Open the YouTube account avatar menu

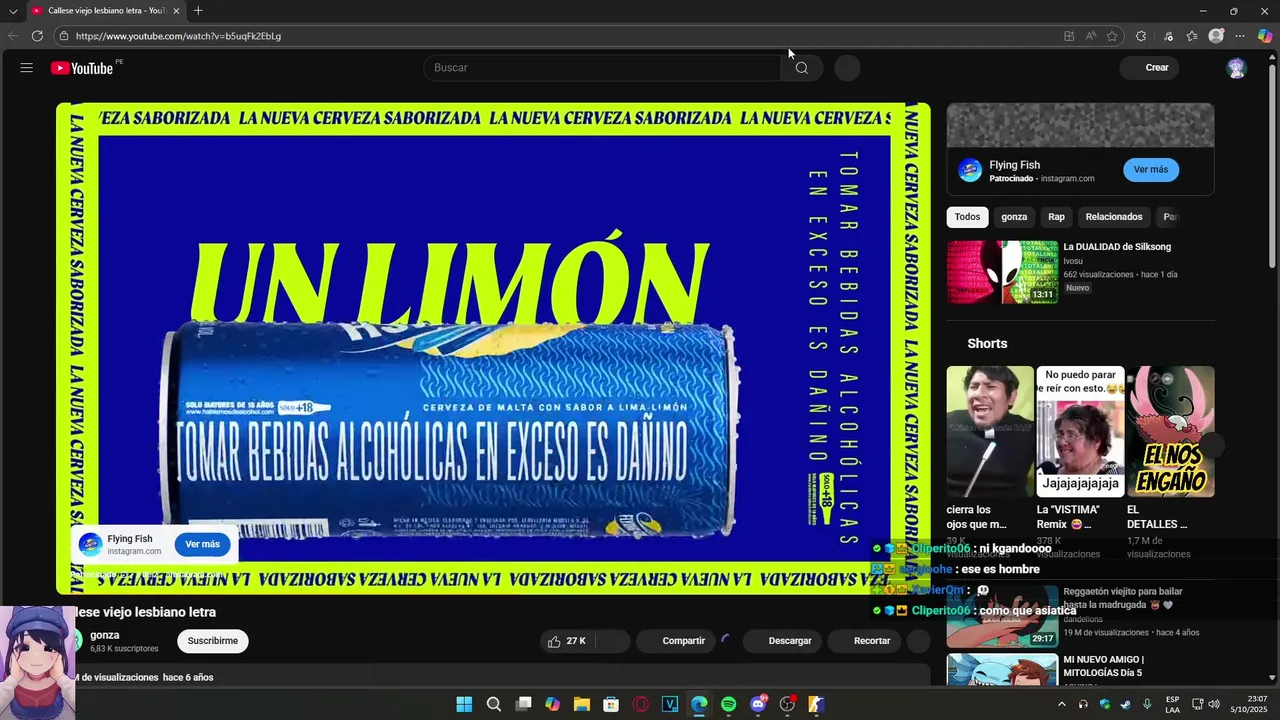tap(1236, 68)
